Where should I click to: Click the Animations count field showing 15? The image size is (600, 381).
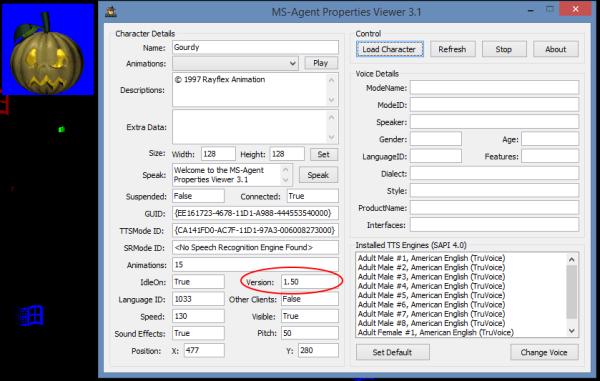pyautogui.click(x=255, y=265)
